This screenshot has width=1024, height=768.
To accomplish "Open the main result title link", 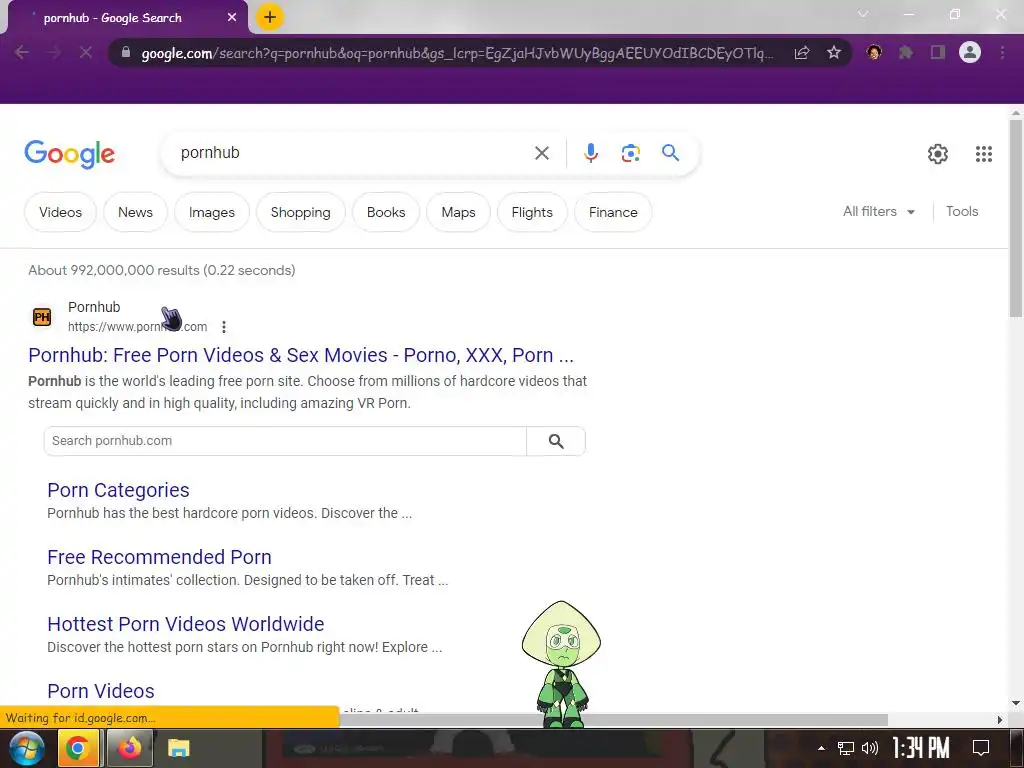I will pos(301,355).
